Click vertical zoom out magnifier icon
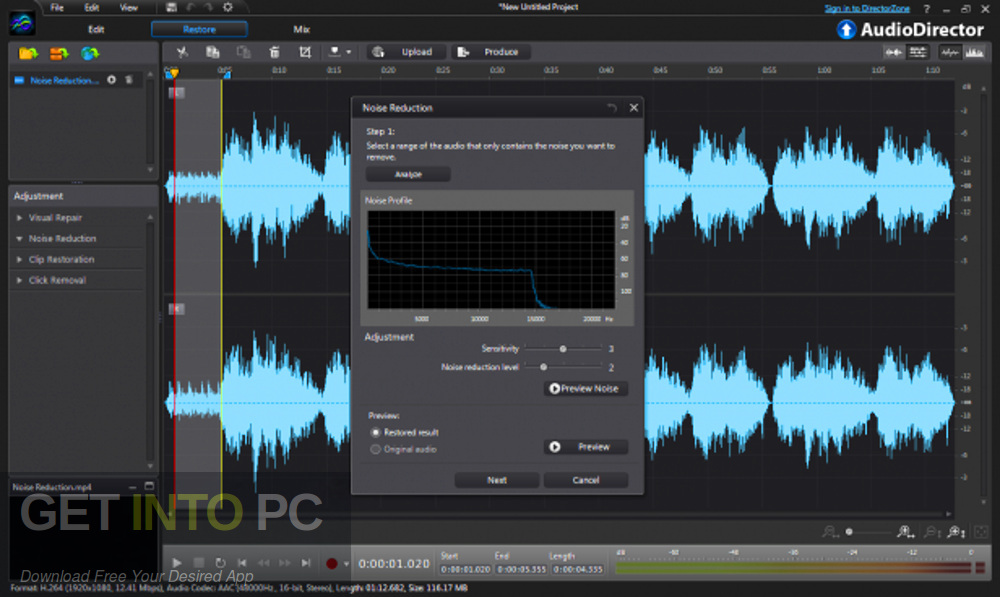This screenshot has width=1000, height=597. pyautogui.click(x=932, y=531)
